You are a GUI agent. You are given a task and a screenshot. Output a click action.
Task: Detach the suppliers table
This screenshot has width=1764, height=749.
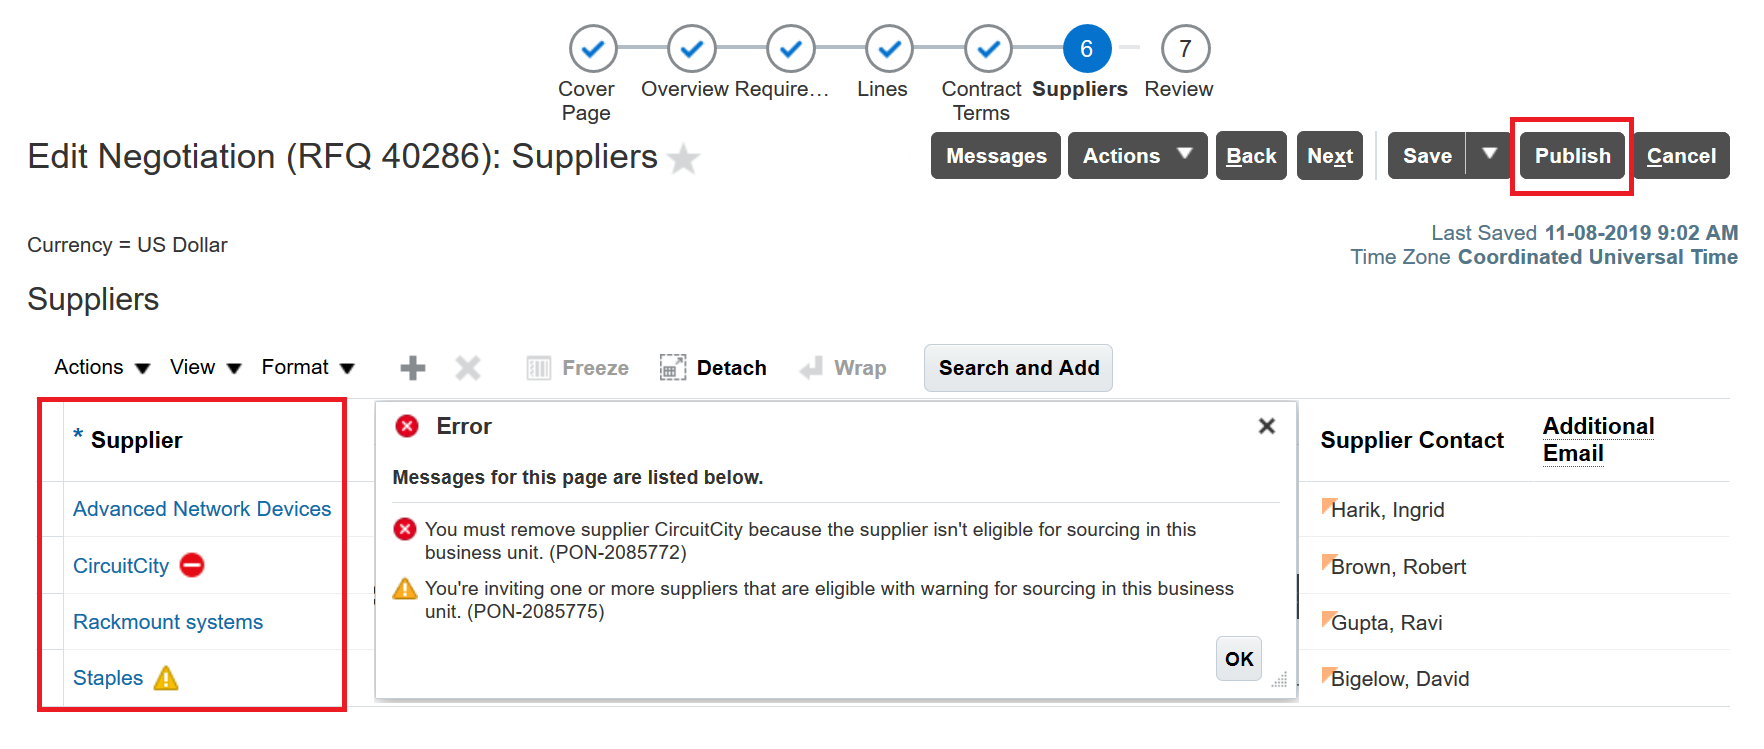pyautogui.click(x=713, y=368)
